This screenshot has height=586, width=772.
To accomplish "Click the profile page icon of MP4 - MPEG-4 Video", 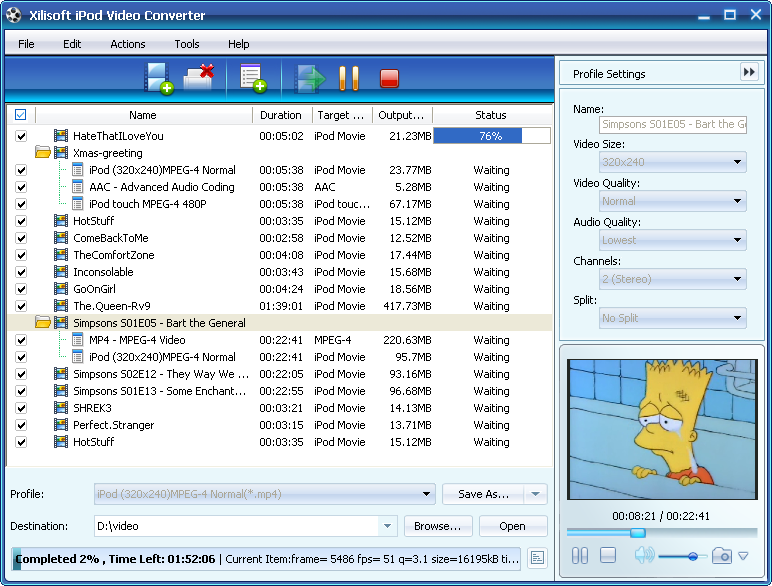I will coord(77,340).
